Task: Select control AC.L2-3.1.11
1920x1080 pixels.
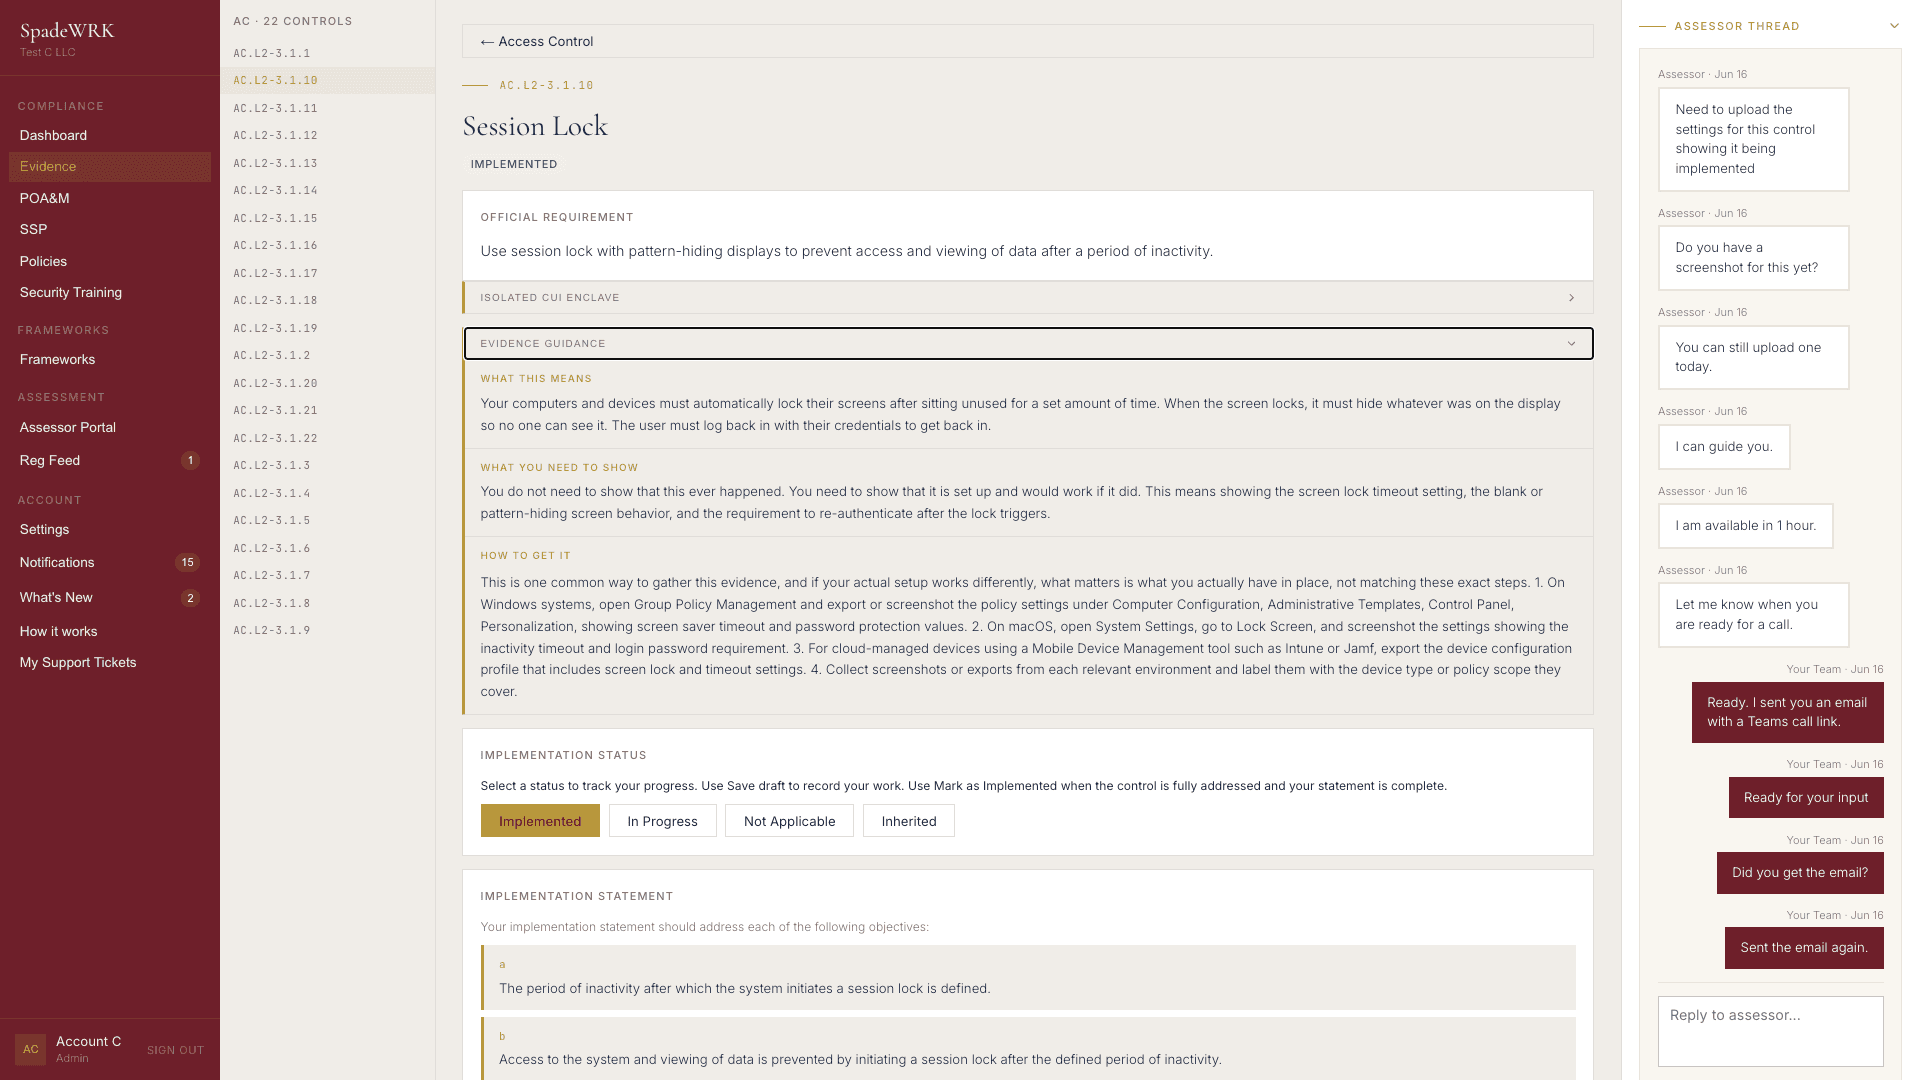Action: tap(328, 108)
